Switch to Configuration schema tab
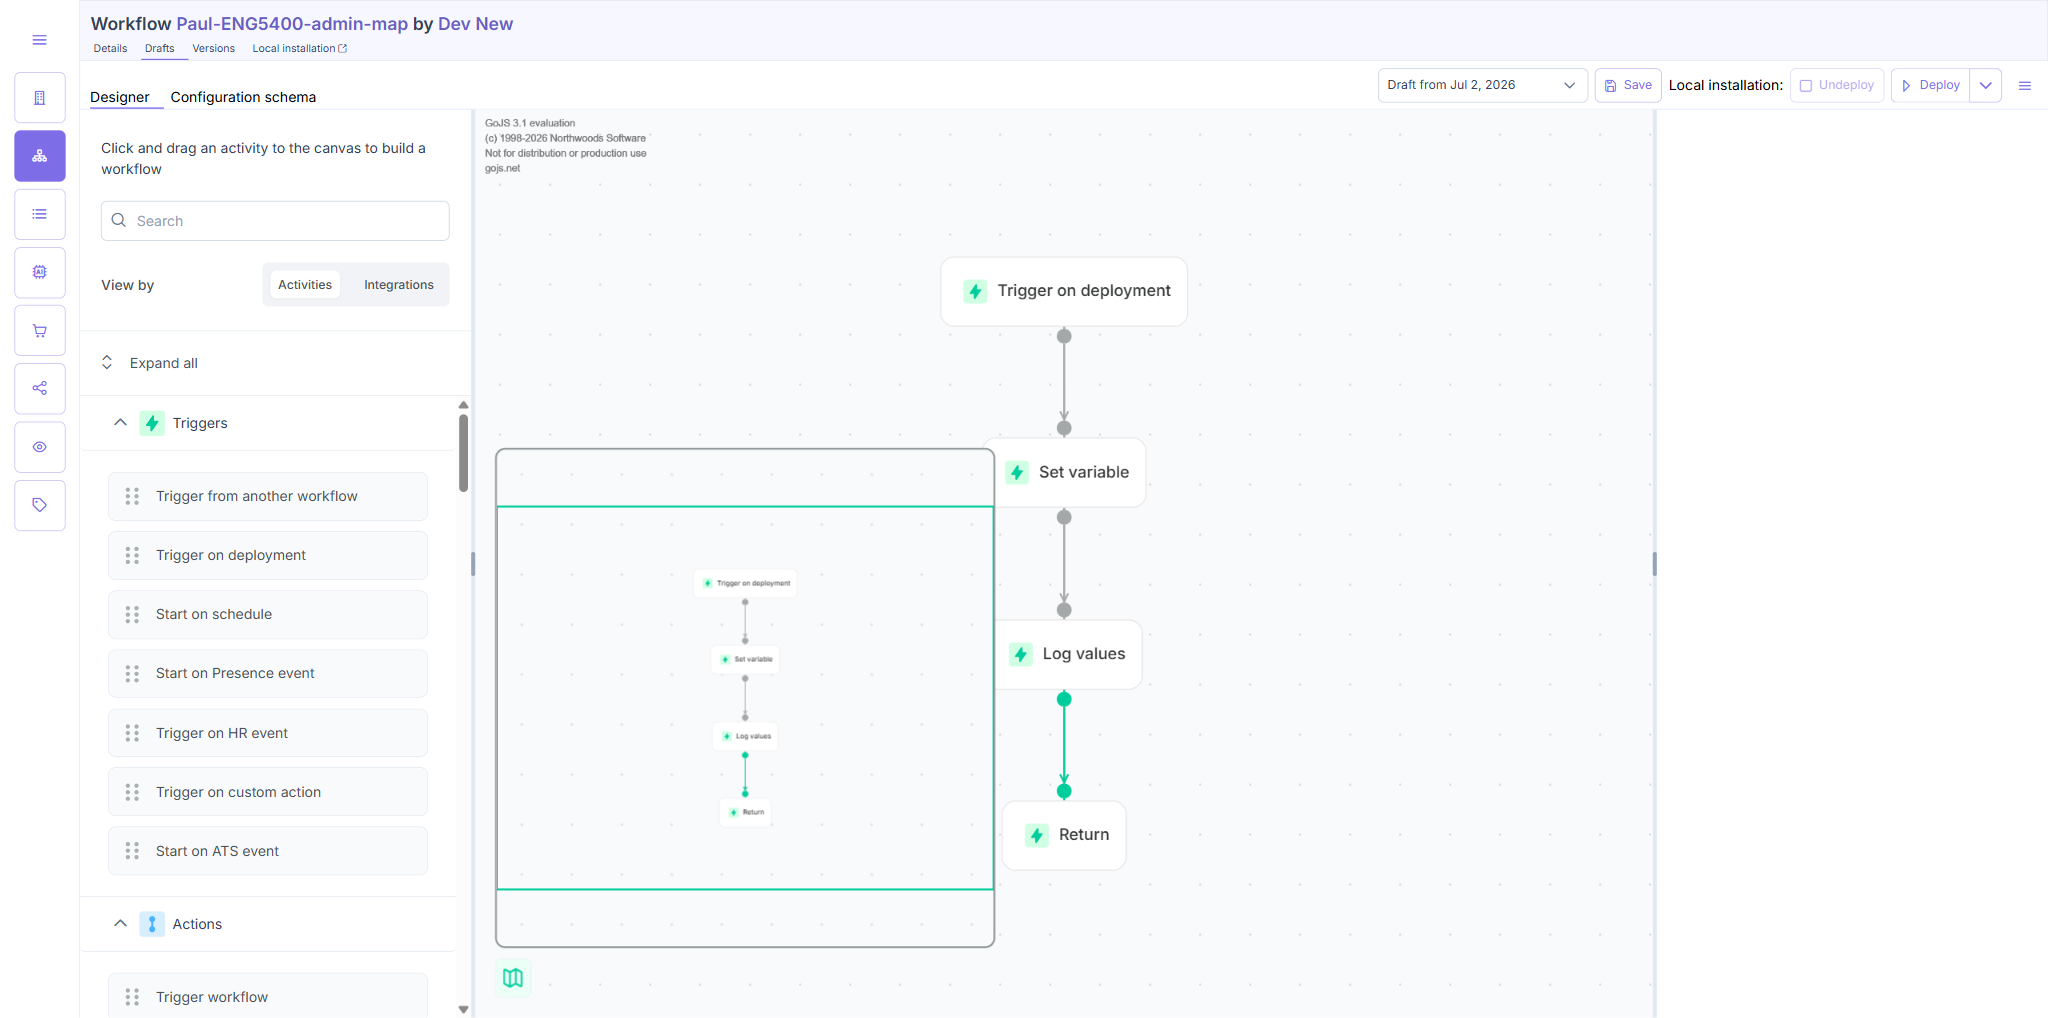2048x1018 pixels. [x=243, y=97]
